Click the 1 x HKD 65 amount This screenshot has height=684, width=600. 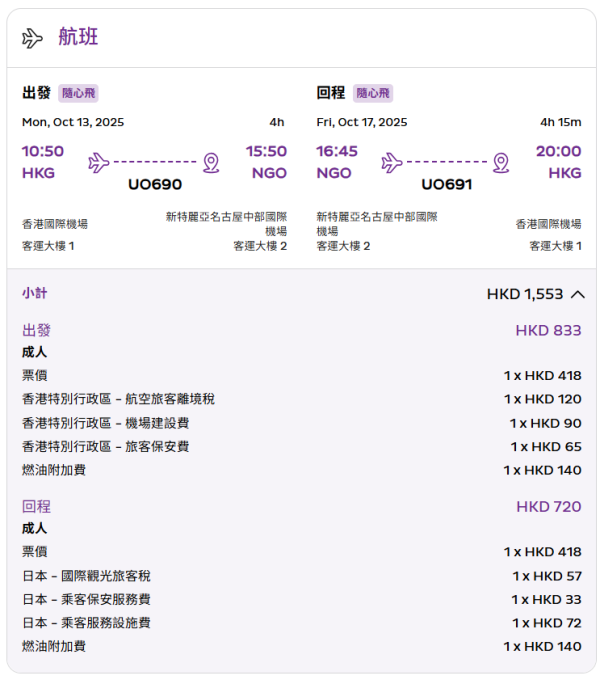point(546,447)
